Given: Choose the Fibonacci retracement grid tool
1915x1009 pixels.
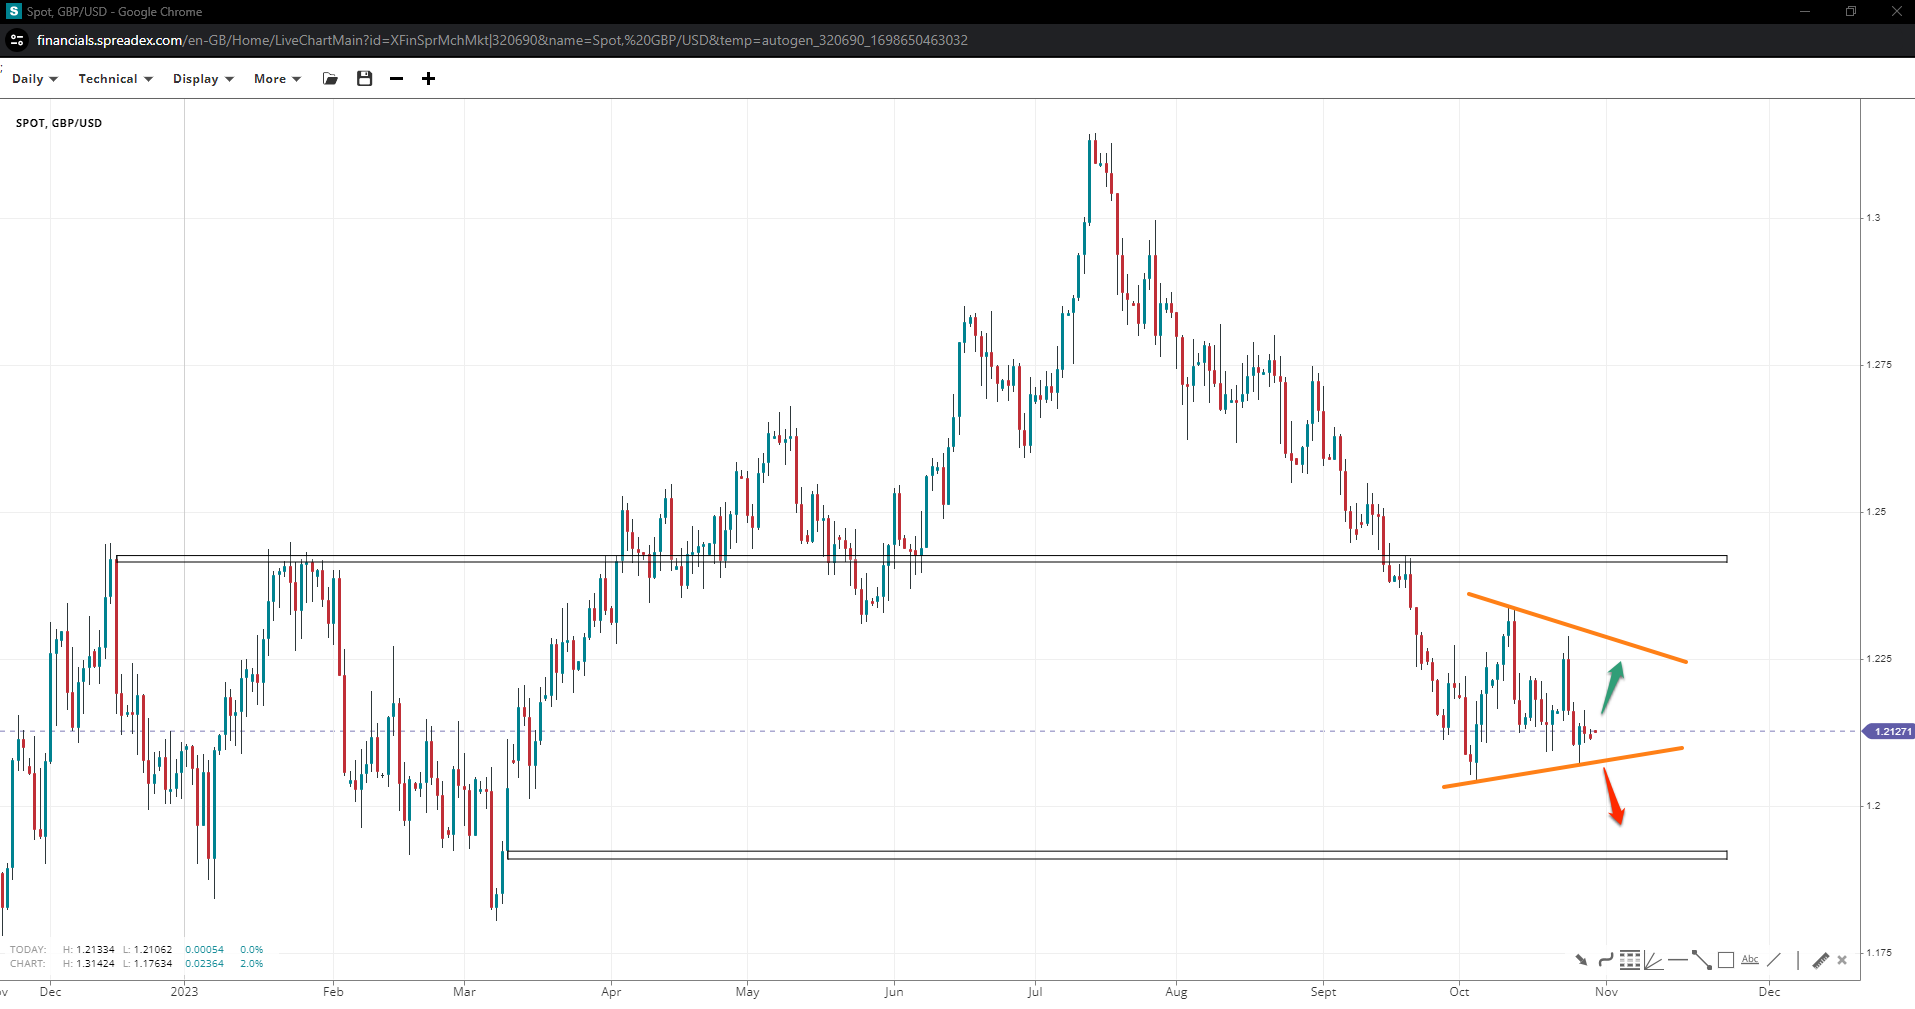Looking at the screenshot, I should (x=1629, y=960).
